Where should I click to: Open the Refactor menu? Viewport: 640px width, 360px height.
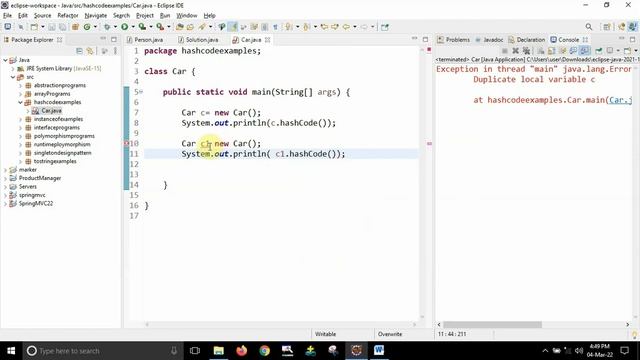pos(68,16)
